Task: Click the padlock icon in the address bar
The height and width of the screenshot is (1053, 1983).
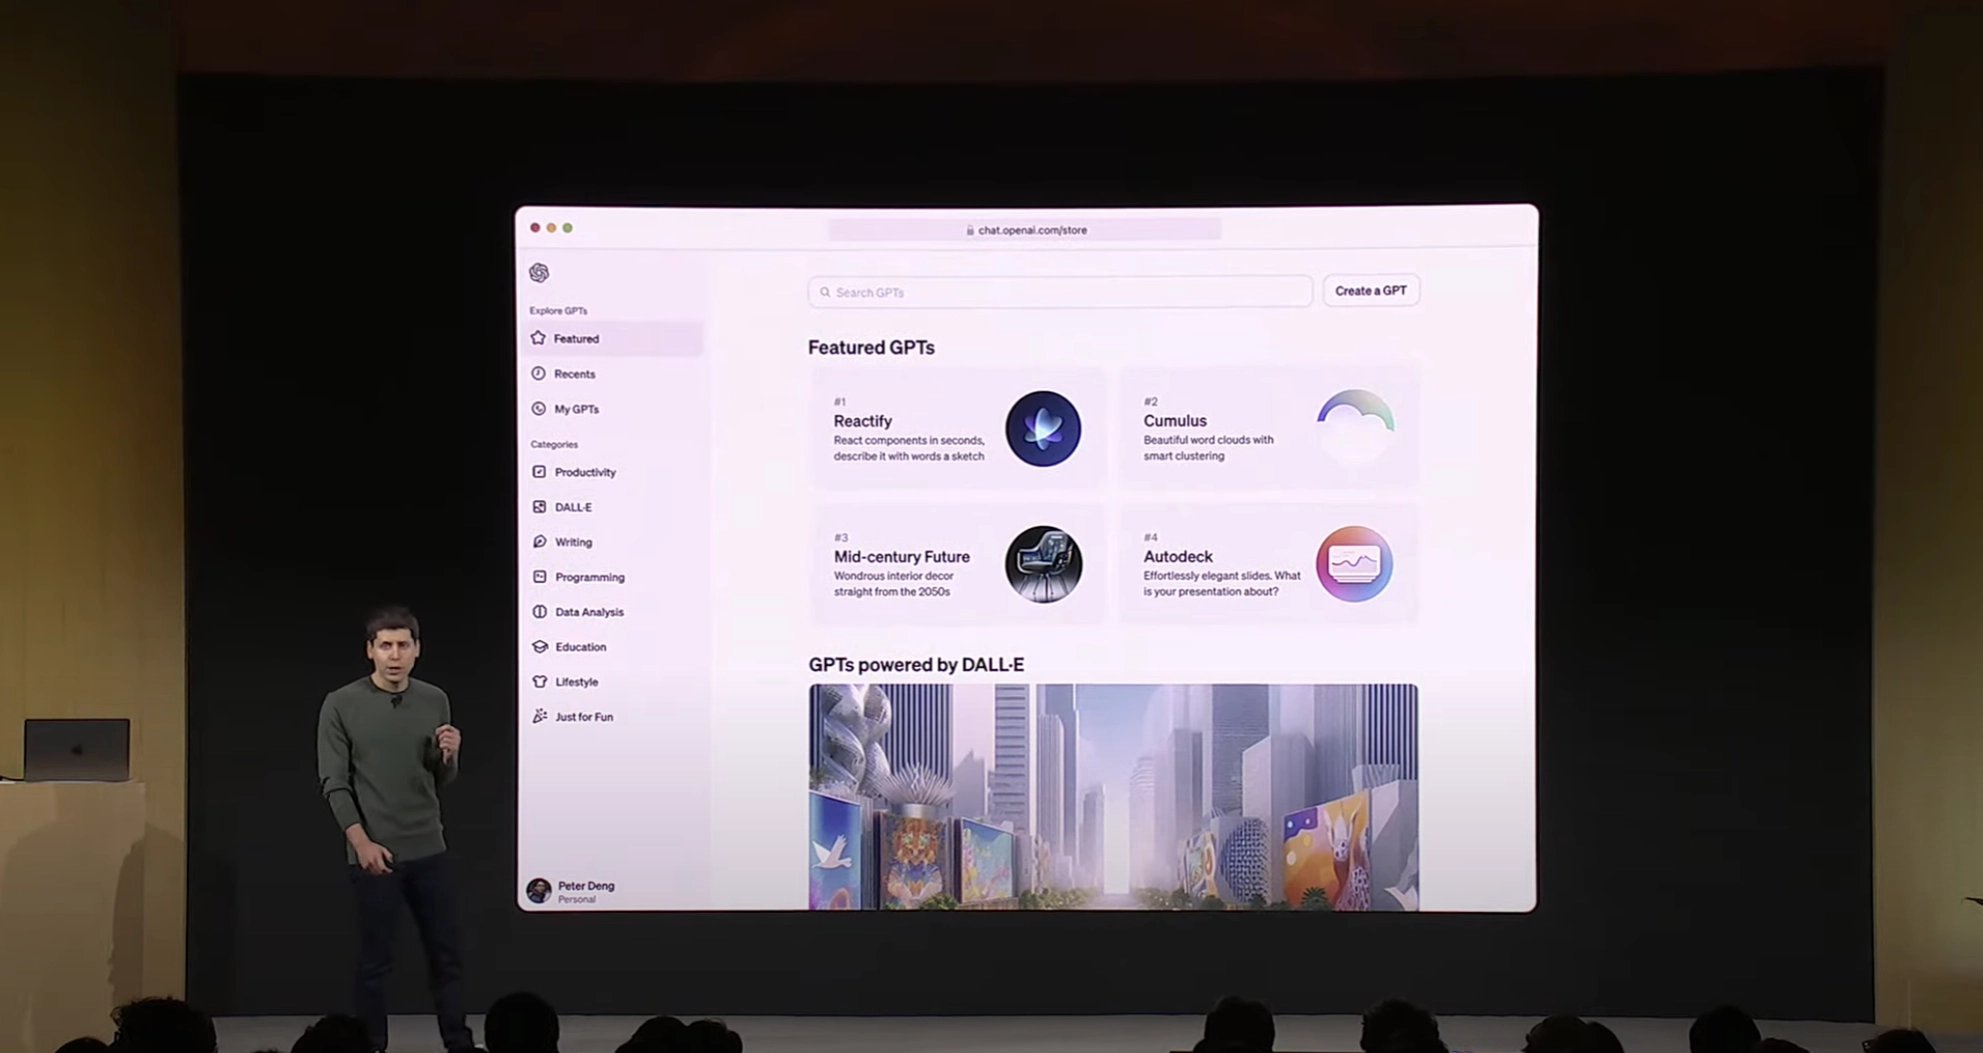Action: pyautogui.click(x=970, y=230)
